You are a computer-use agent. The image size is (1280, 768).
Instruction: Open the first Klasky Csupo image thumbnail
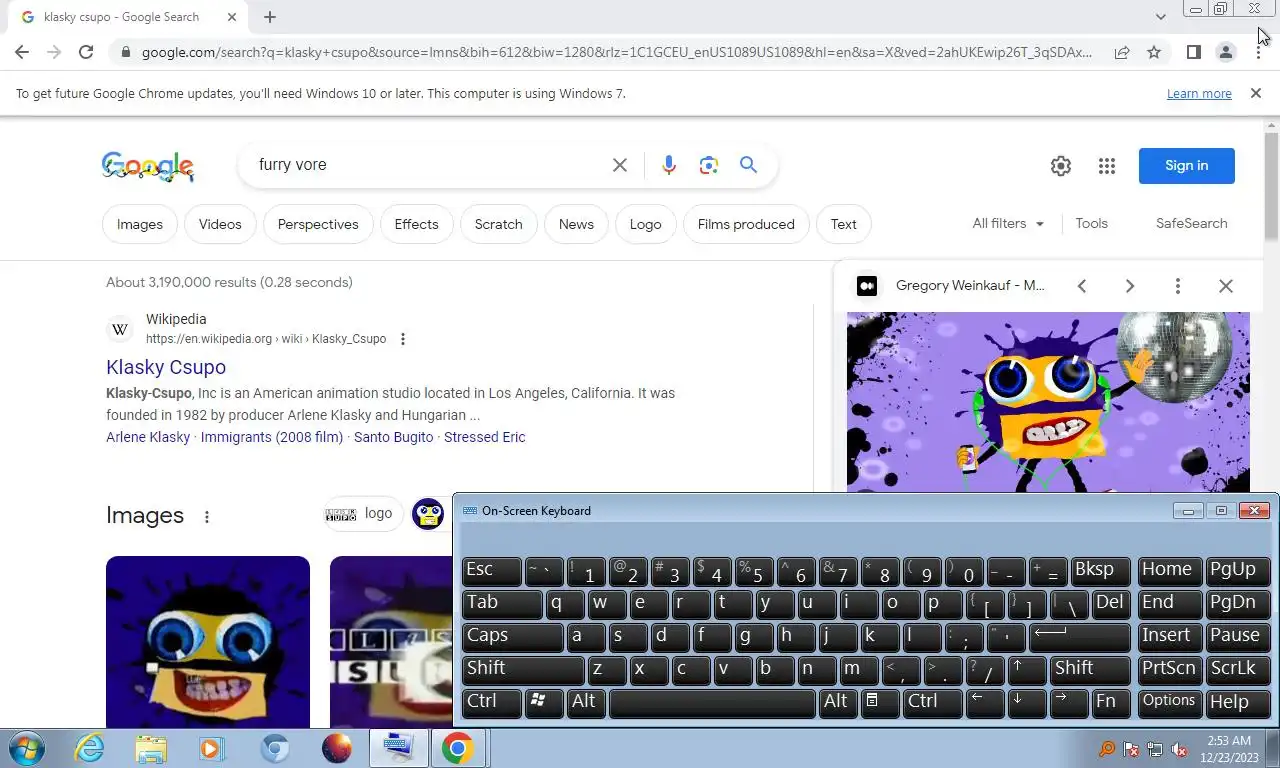pos(208,641)
